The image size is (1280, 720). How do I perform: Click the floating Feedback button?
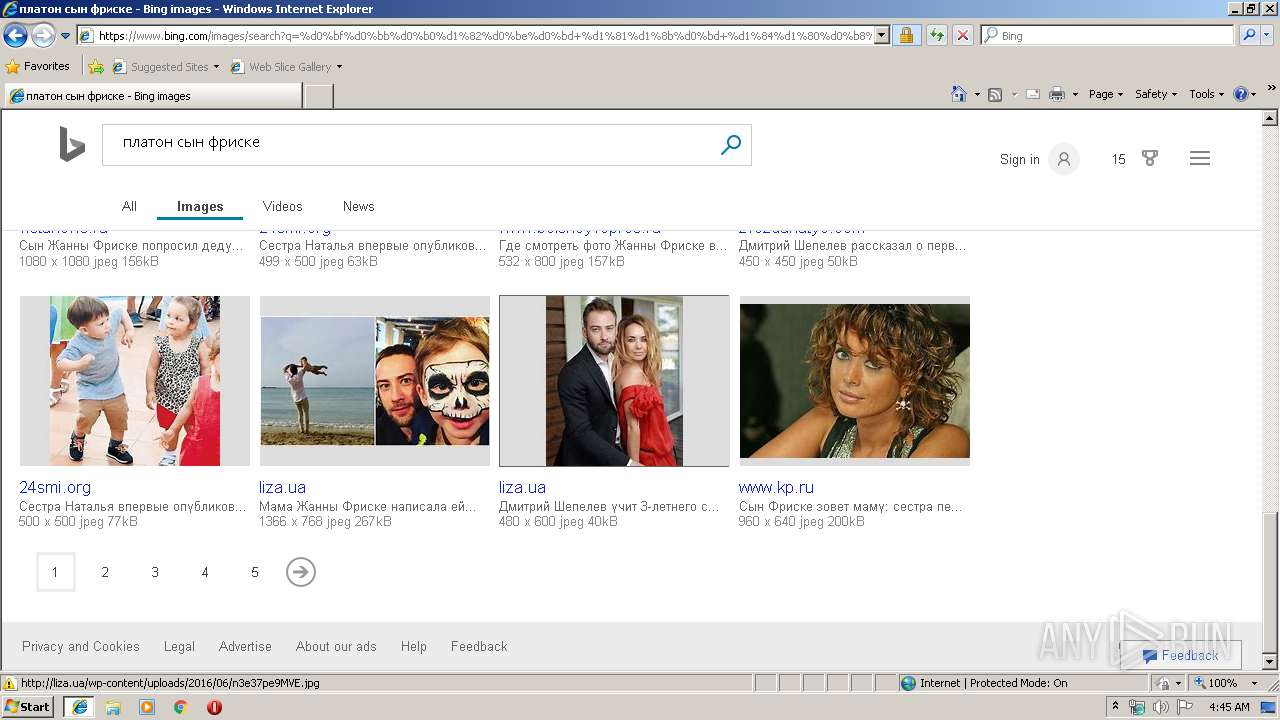pyautogui.click(x=1181, y=655)
